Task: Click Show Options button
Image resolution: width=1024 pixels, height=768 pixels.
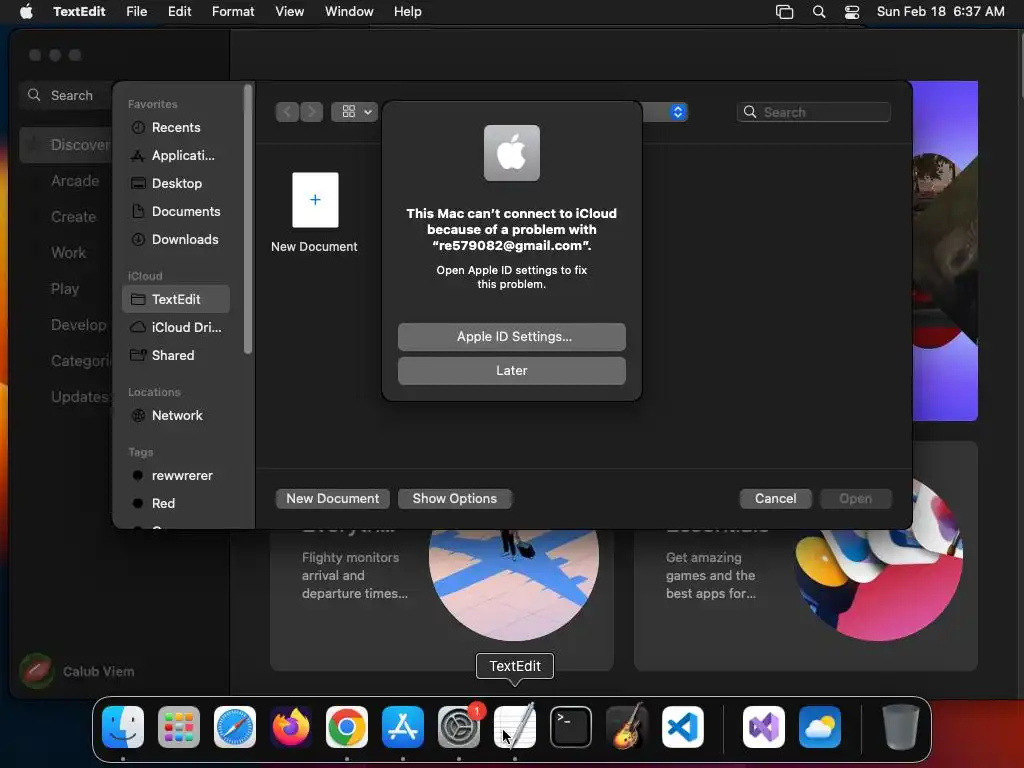Action: tap(455, 499)
